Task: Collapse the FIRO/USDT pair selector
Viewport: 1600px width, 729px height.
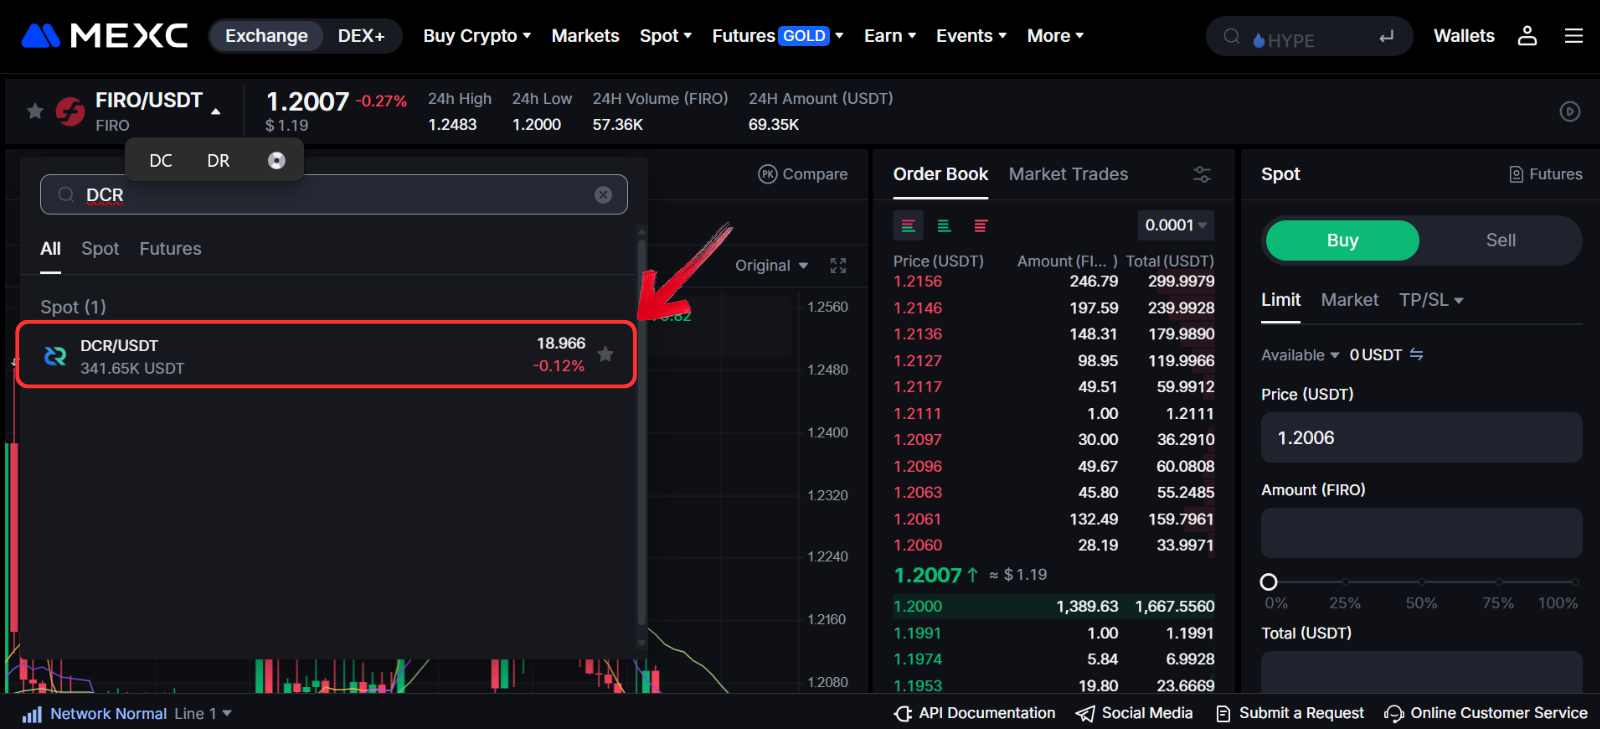Action: pyautogui.click(x=216, y=112)
